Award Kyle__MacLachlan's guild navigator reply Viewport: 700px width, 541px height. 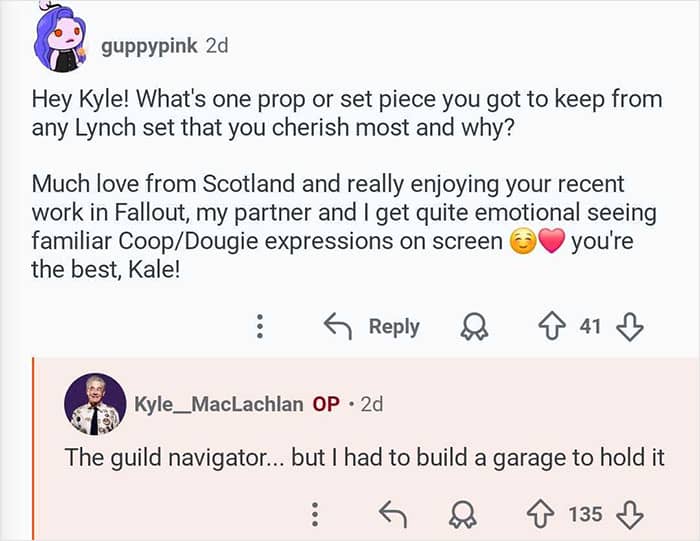(462, 514)
